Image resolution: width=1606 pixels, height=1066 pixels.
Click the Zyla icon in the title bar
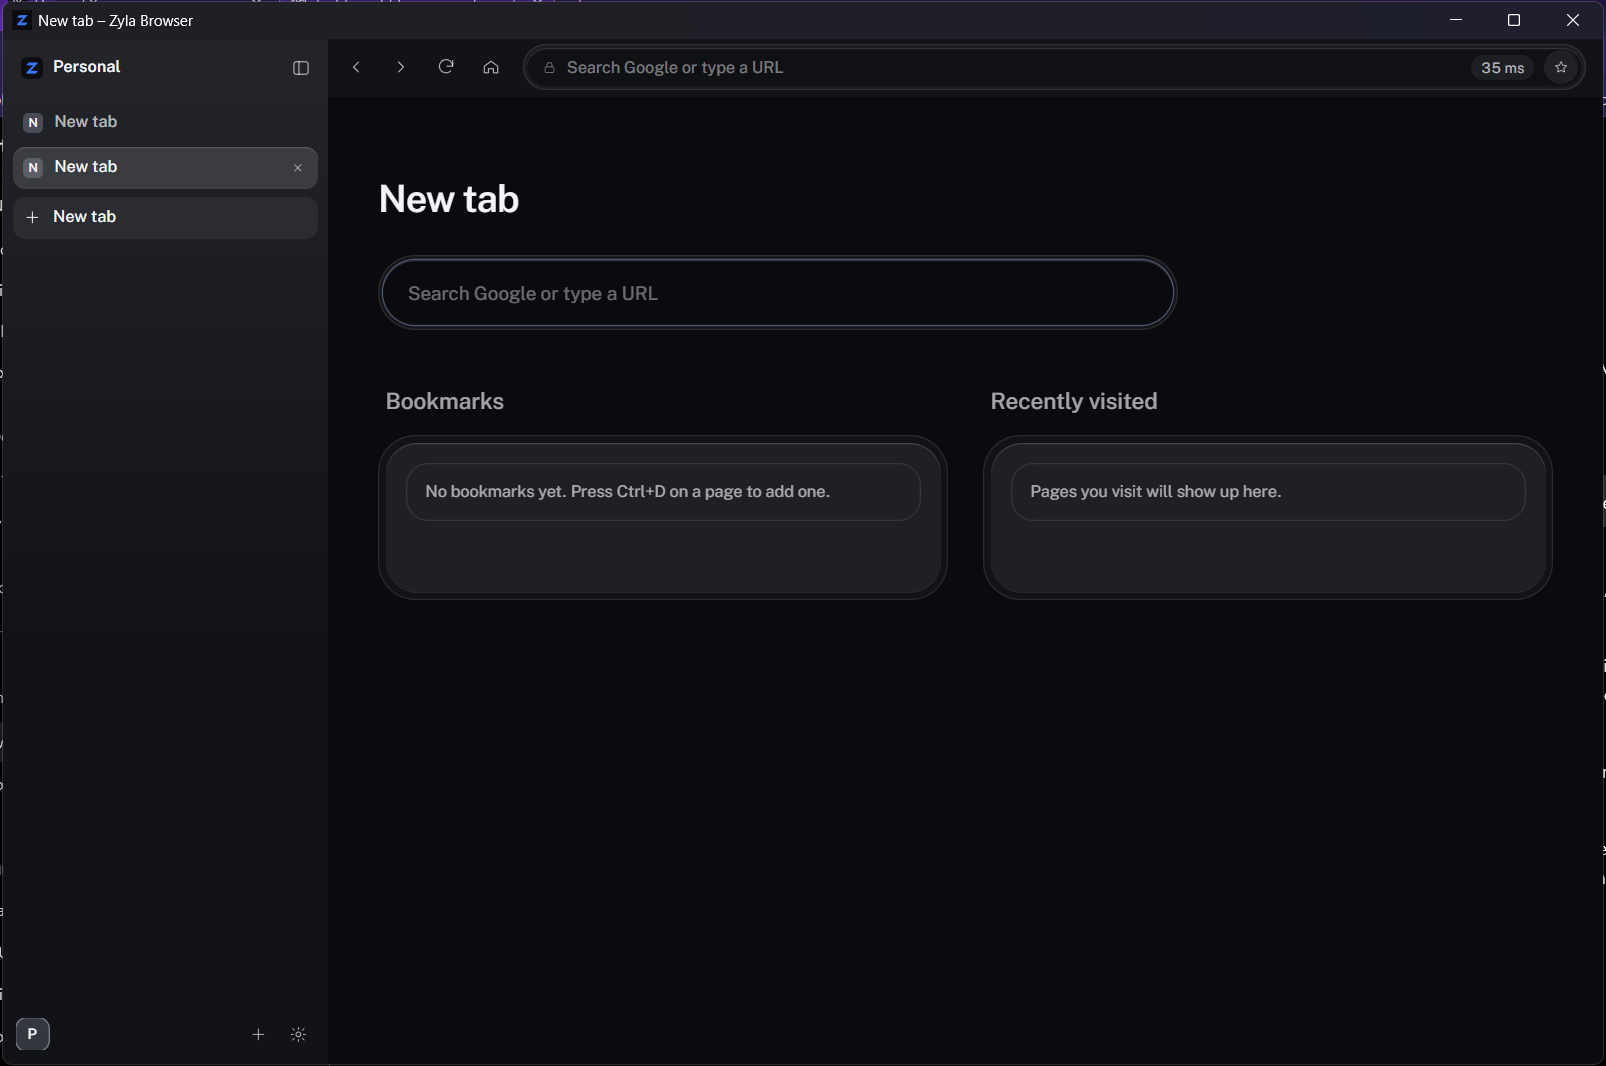[x=21, y=20]
